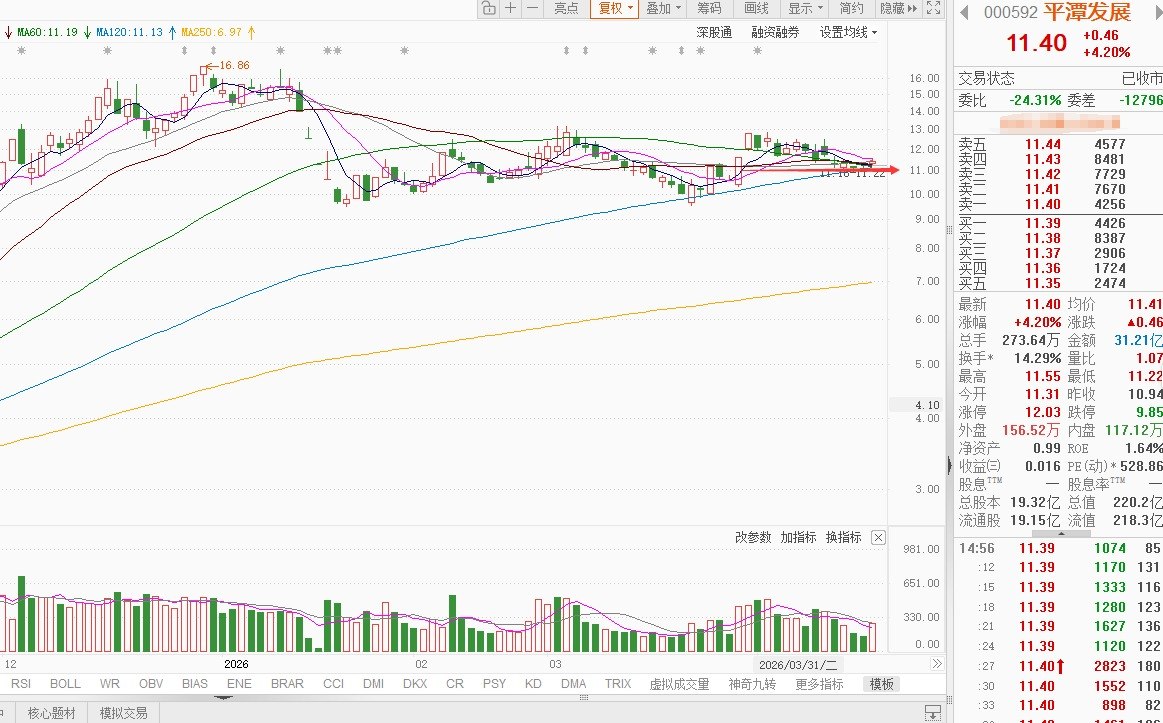
Task: Close the volume indicator panel X
Action: (878, 538)
